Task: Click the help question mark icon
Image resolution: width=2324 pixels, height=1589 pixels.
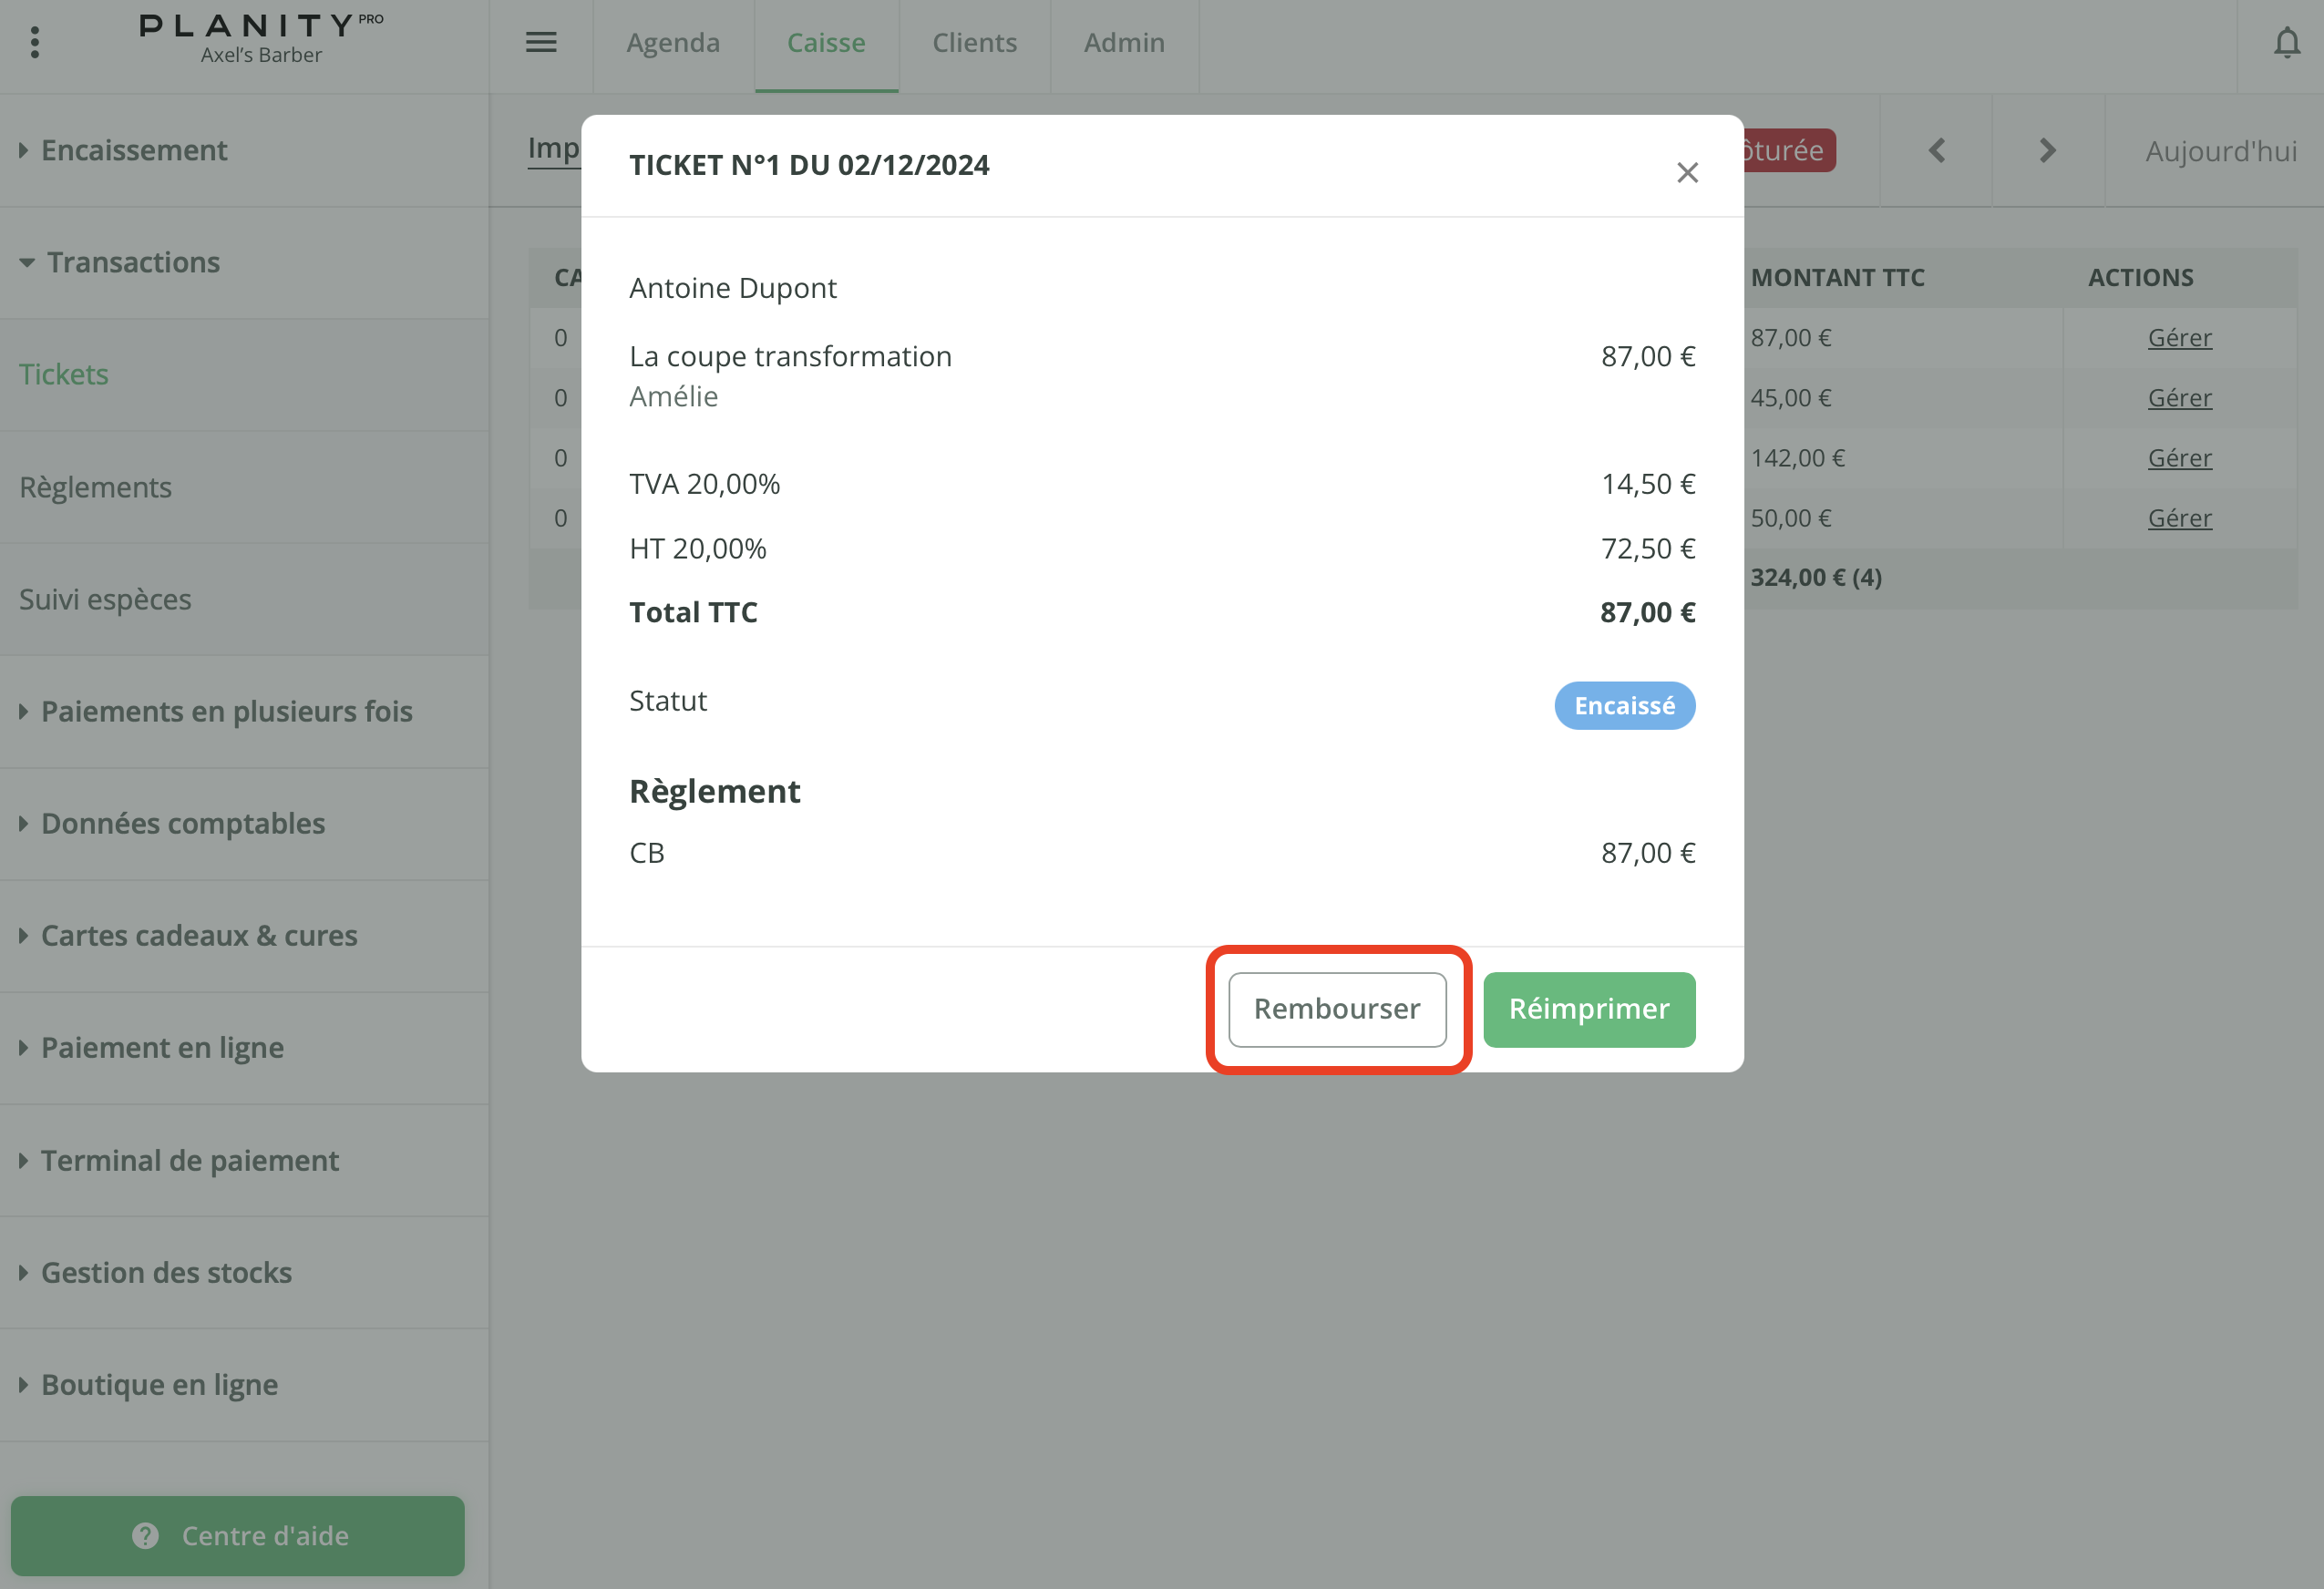Action: point(146,1535)
